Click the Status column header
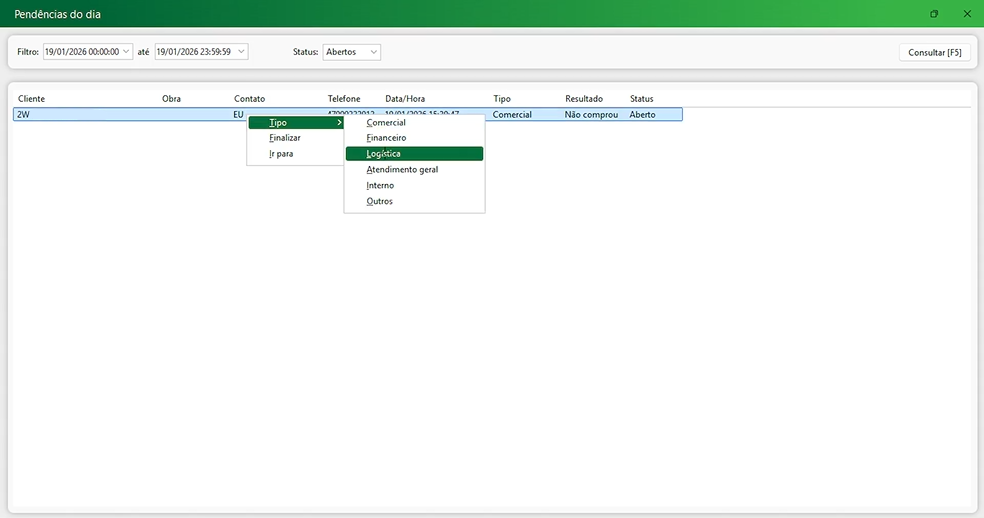Image resolution: width=984 pixels, height=518 pixels. [x=641, y=99]
